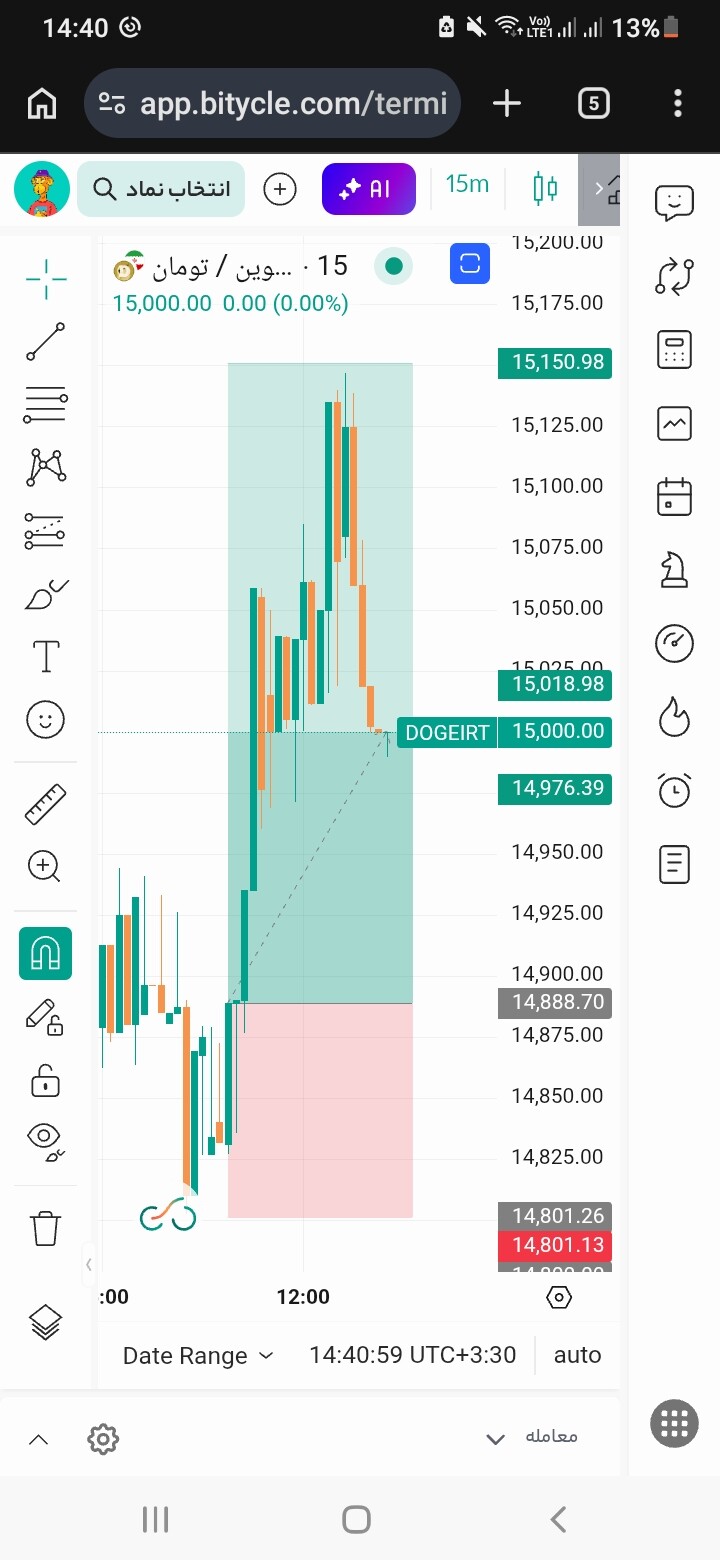Click the purple AI button

[368, 189]
